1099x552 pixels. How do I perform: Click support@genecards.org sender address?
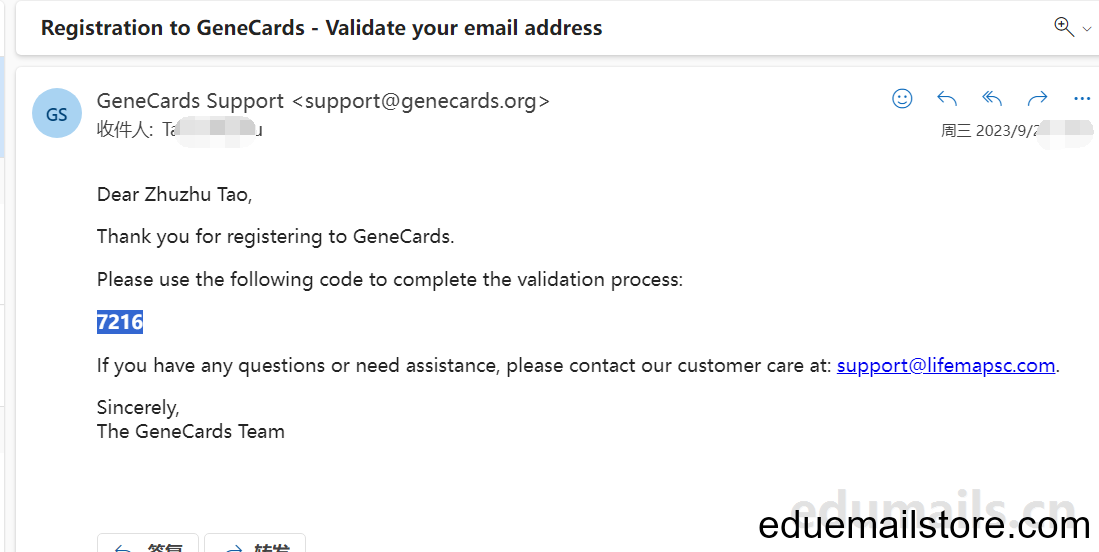(x=421, y=101)
